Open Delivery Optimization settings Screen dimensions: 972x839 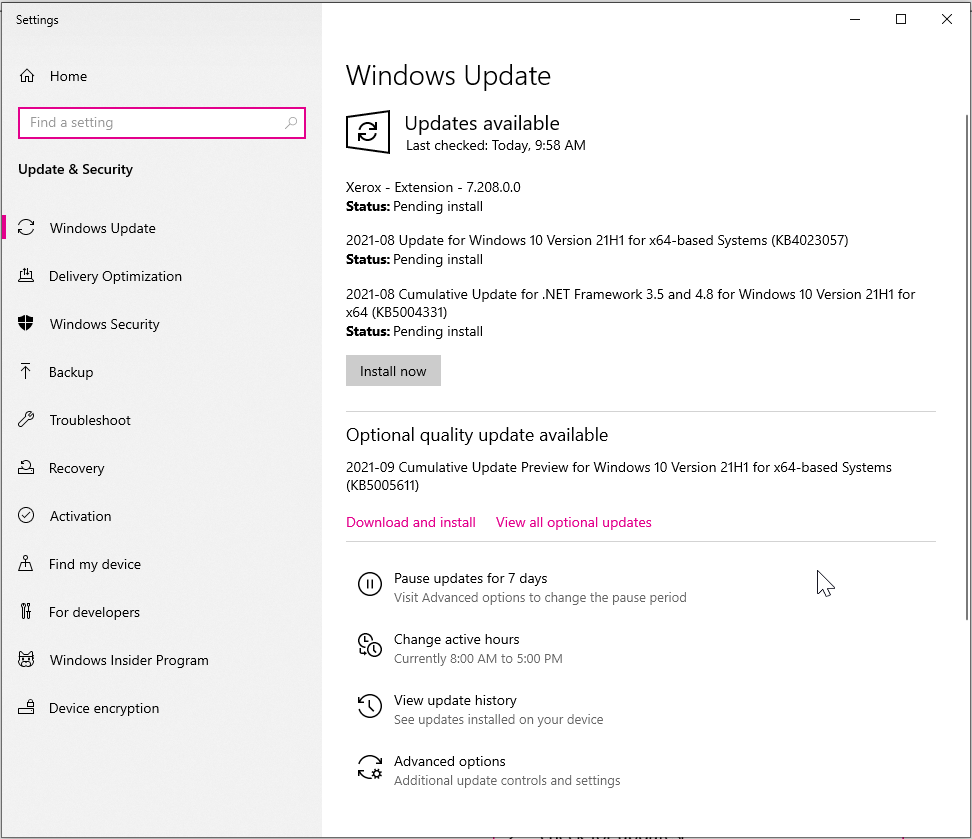pyautogui.click(x=115, y=276)
